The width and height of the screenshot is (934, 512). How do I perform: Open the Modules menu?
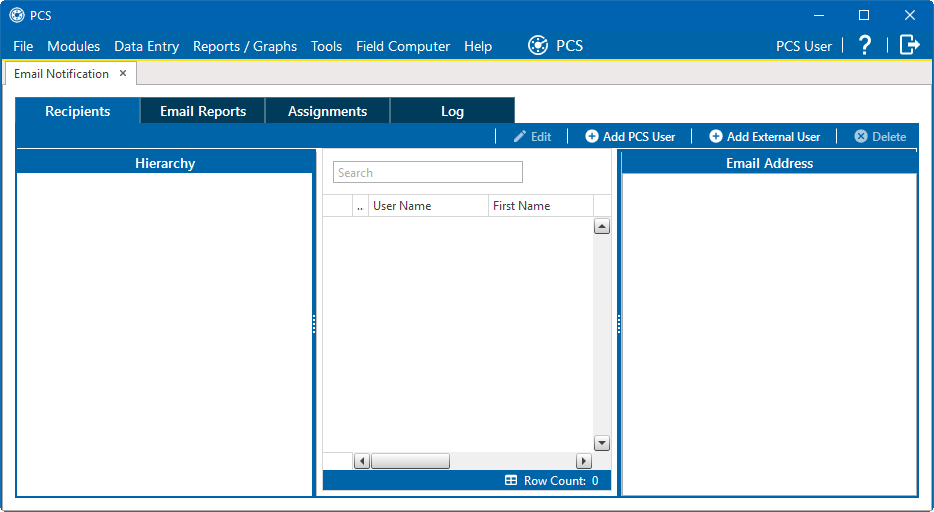click(x=73, y=46)
